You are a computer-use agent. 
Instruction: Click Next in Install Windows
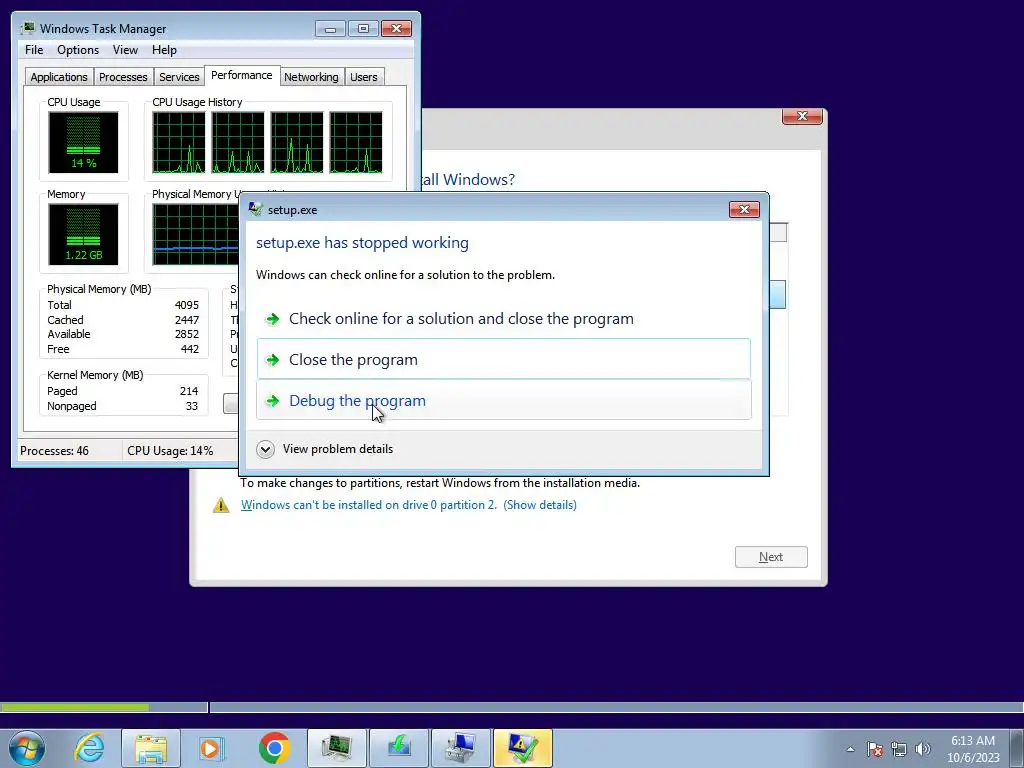(x=771, y=556)
